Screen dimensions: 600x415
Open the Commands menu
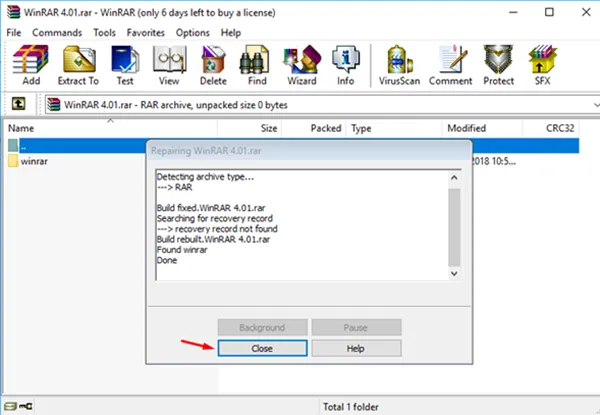click(x=57, y=33)
